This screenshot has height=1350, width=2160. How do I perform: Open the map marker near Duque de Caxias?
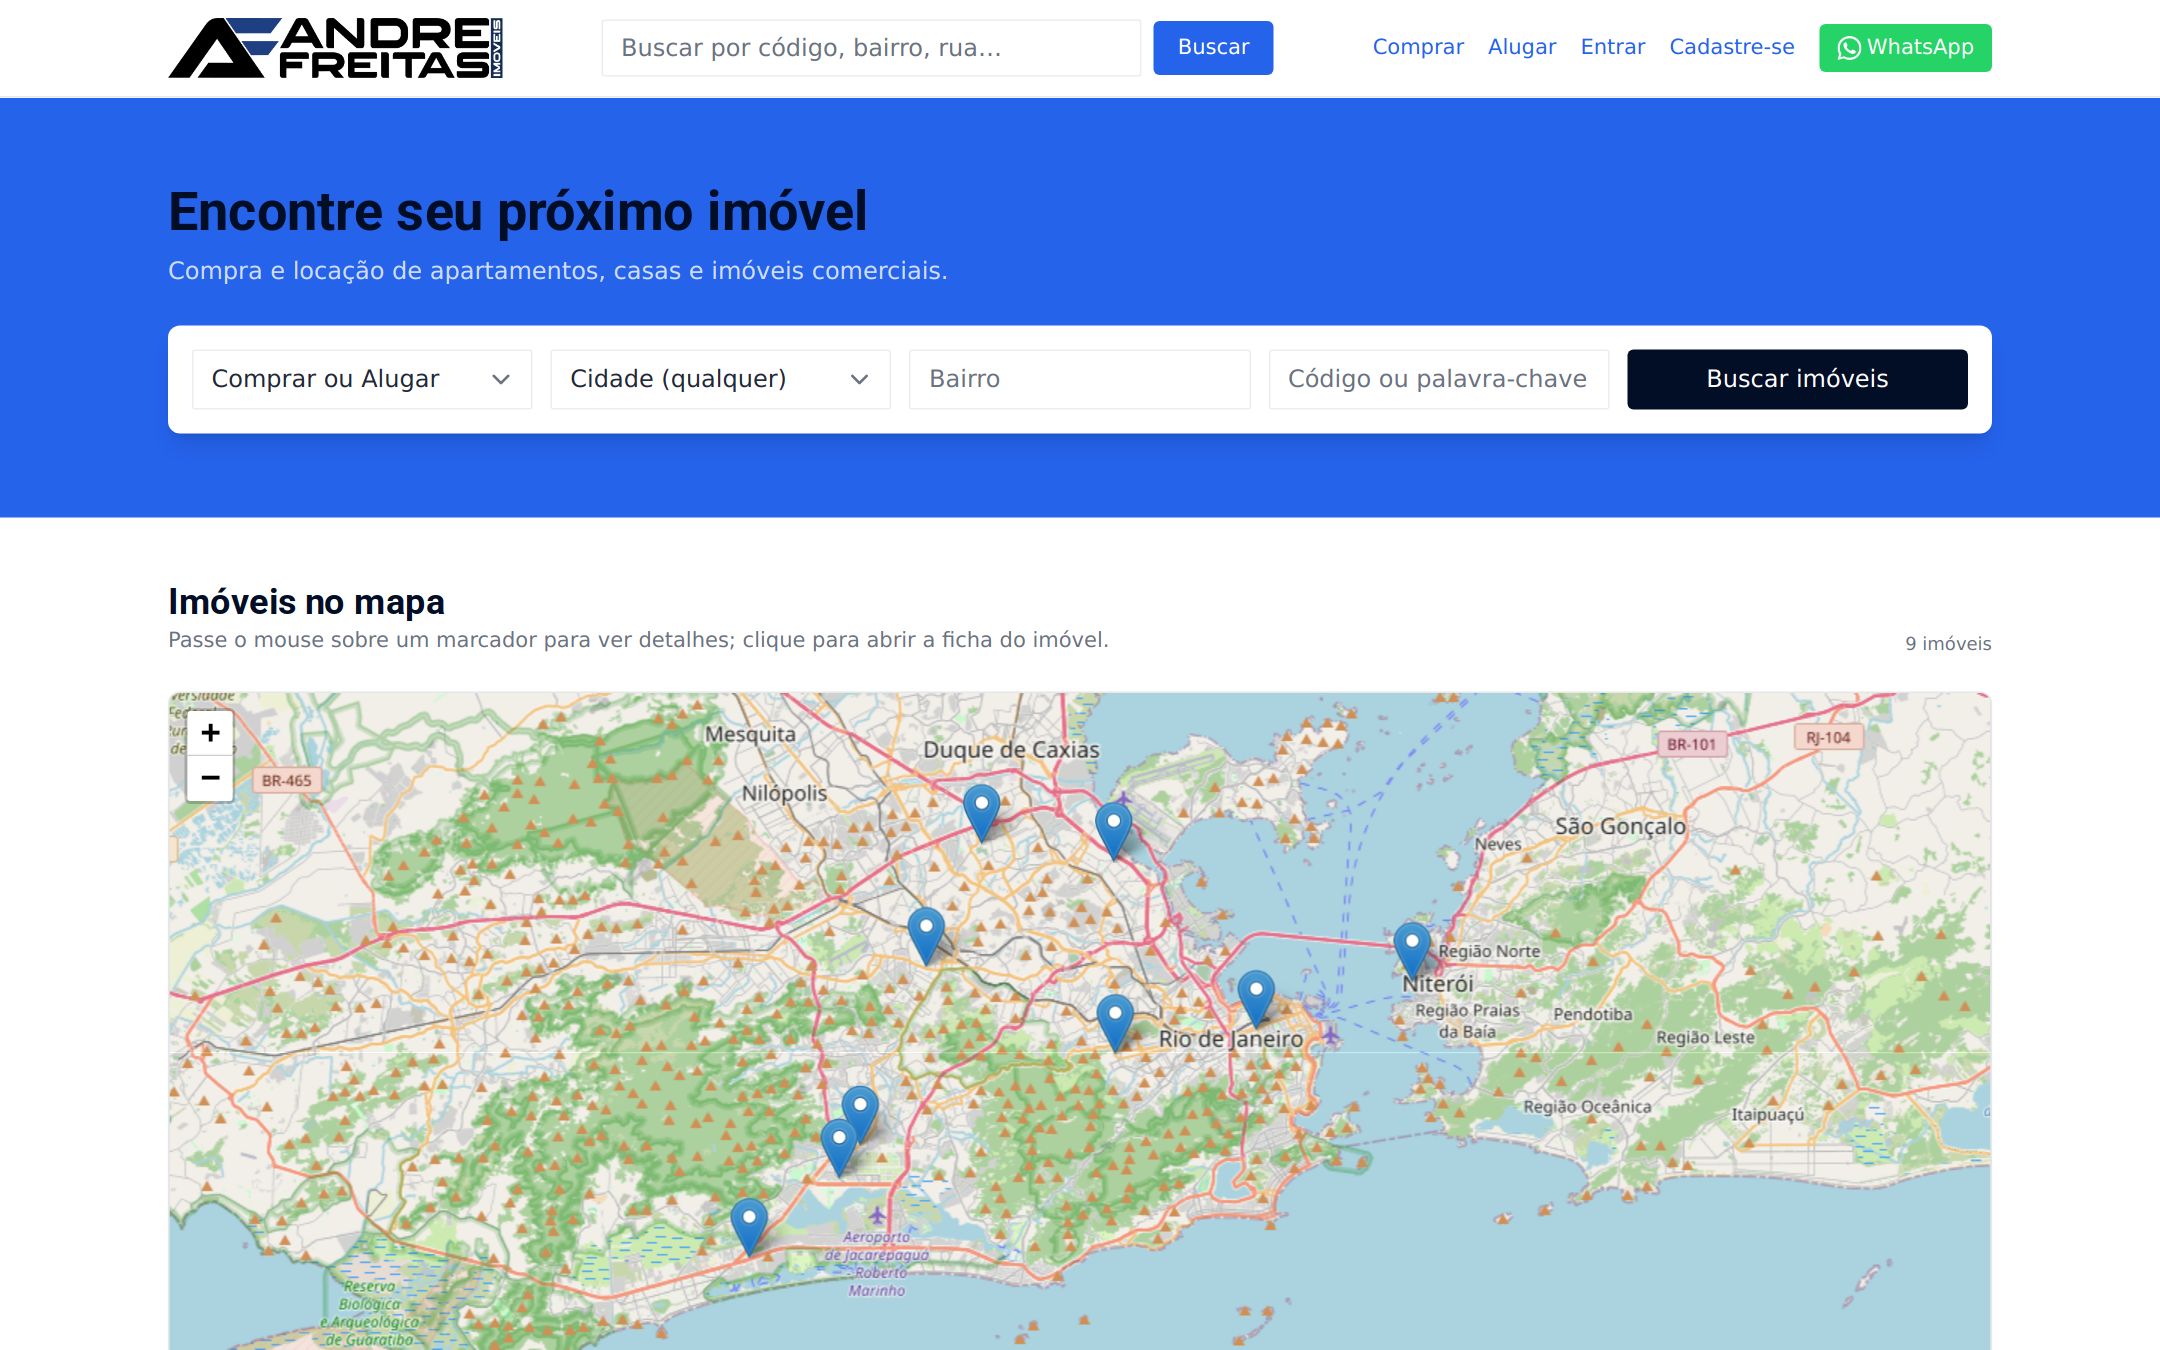(x=981, y=812)
